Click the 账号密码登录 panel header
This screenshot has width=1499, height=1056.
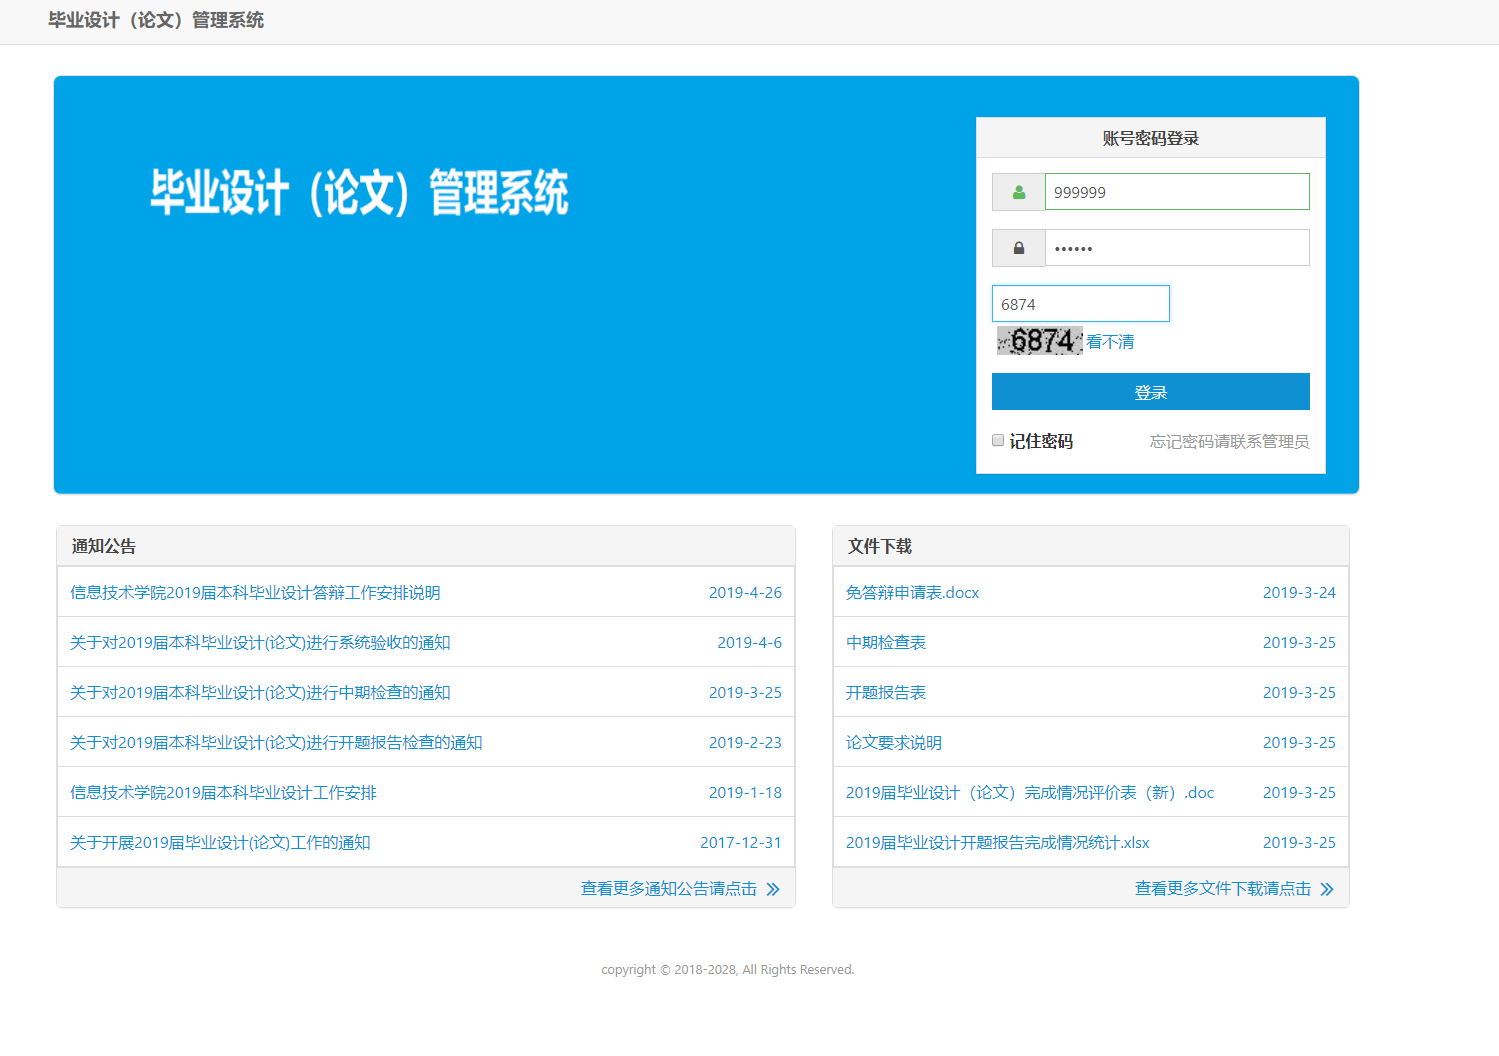[x=1150, y=137]
